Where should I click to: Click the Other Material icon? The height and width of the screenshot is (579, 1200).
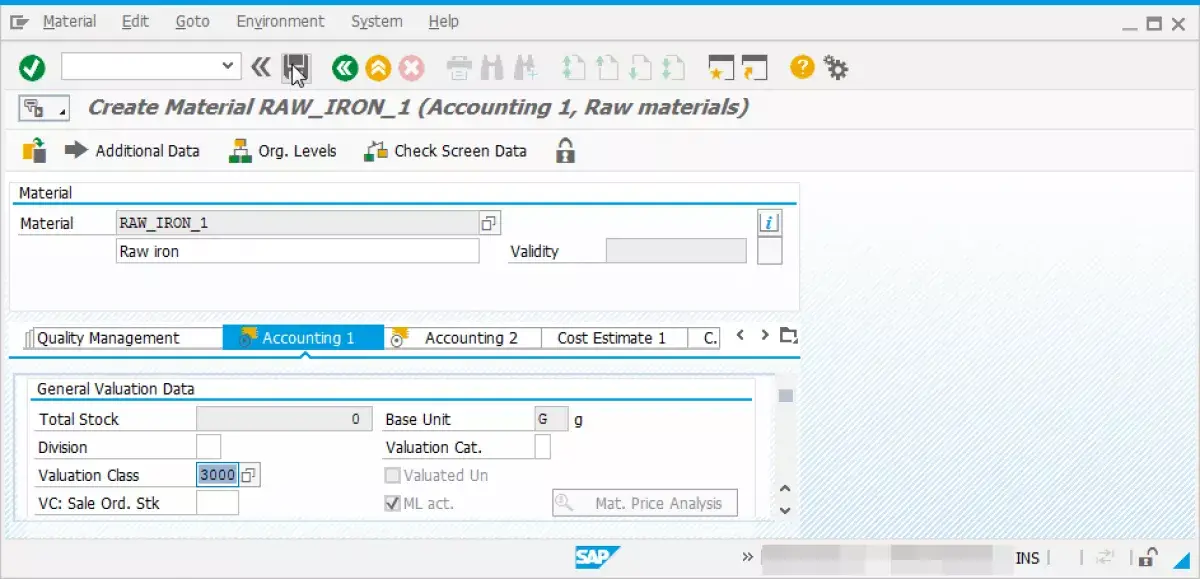coord(34,151)
